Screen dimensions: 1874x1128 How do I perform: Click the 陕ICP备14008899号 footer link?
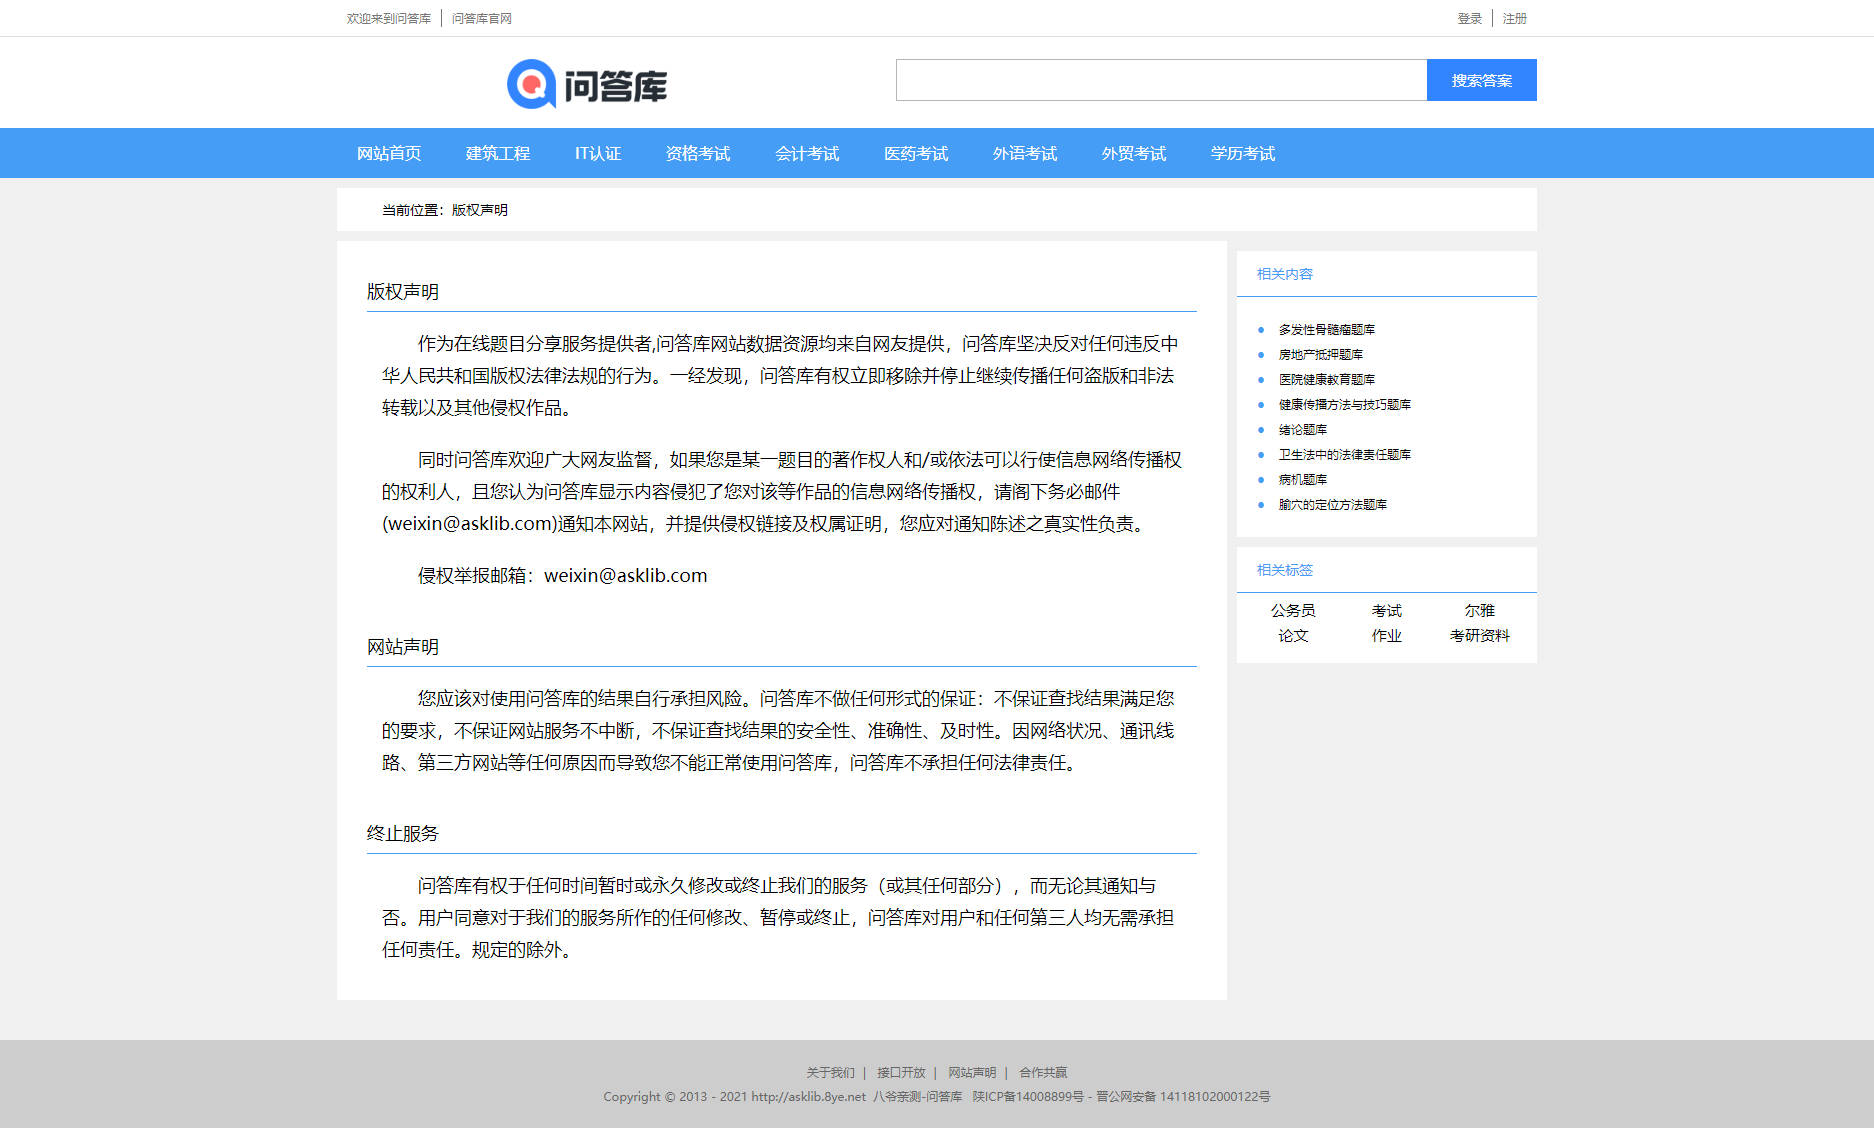pyautogui.click(x=1028, y=1096)
